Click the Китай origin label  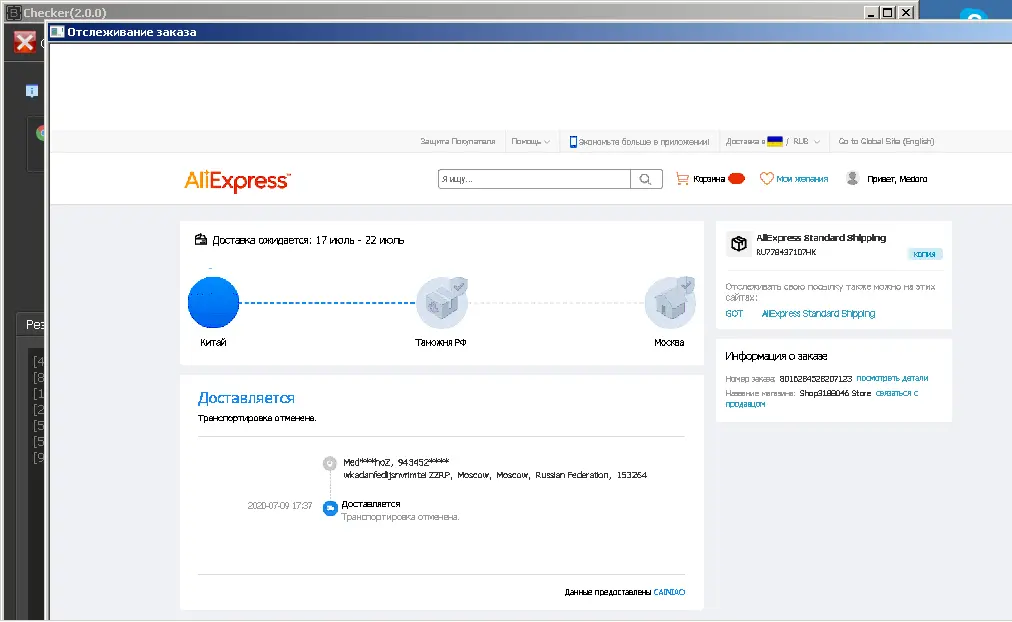pyautogui.click(x=213, y=343)
